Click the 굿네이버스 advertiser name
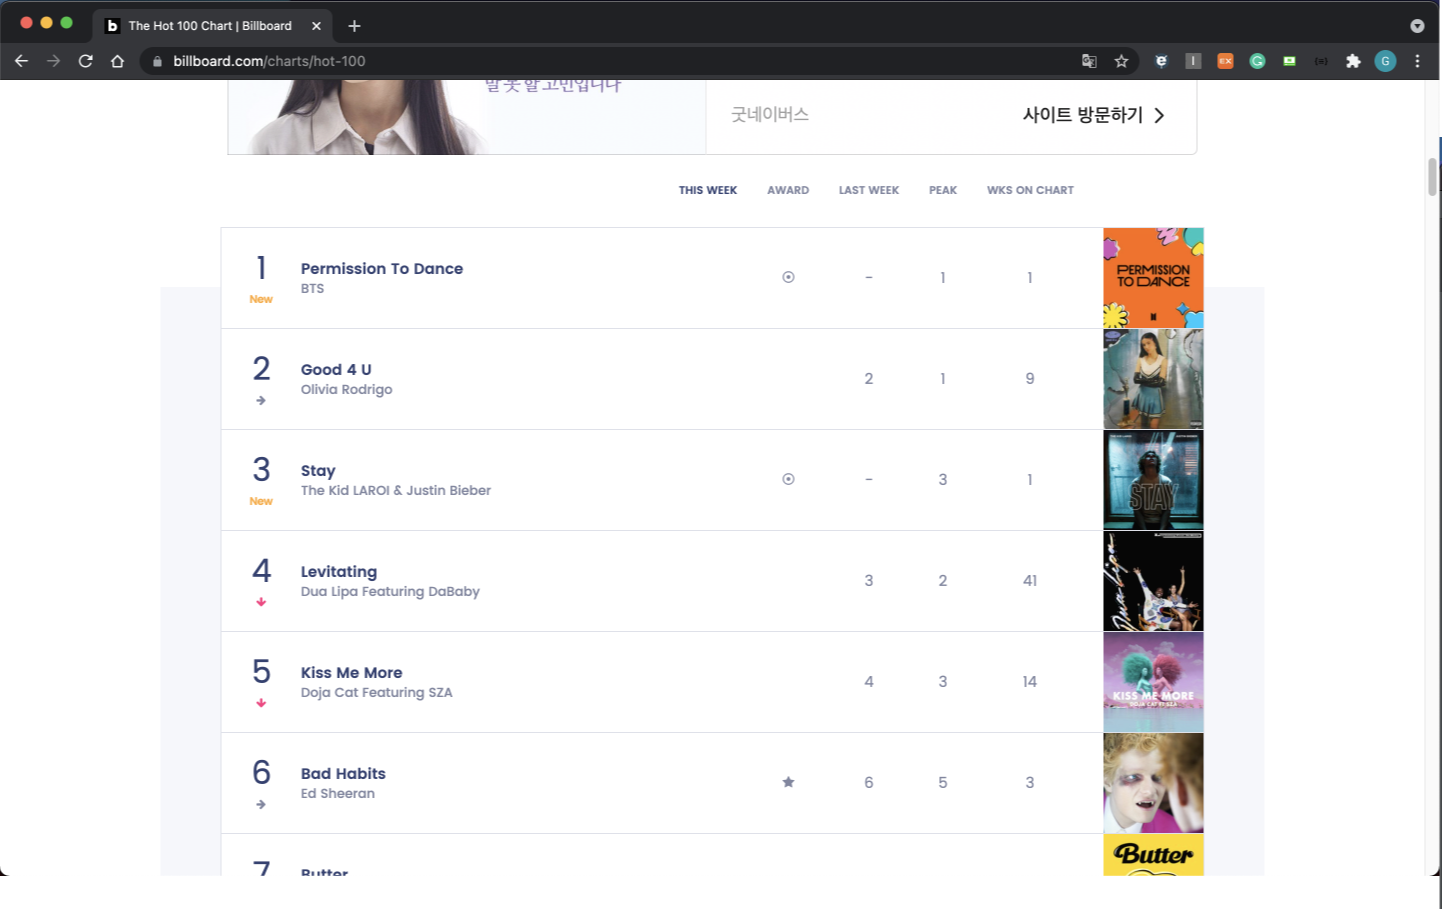The image size is (1442, 909). click(x=770, y=115)
